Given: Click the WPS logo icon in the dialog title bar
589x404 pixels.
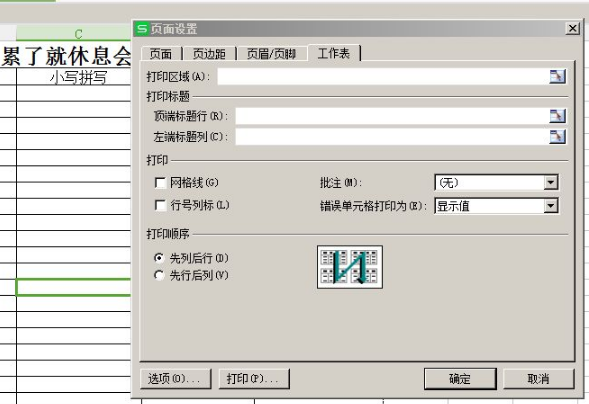Looking at the screenshot, I should (142, 29).
